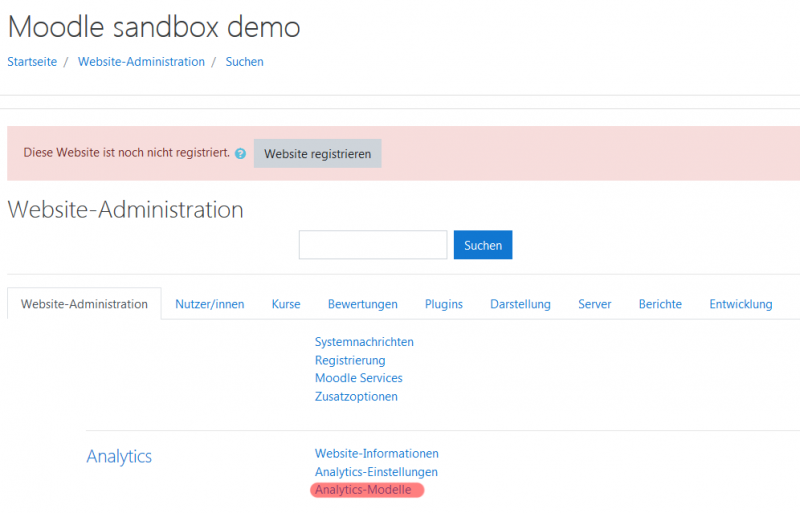
Task: Switch to the Entwicklung tab
Action: 741,304
